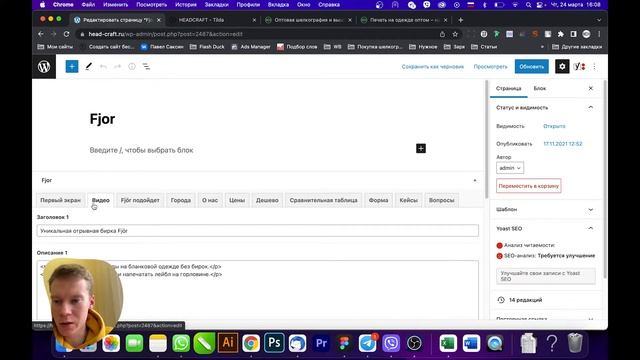Click the Заголовок 1 input field
640x360 pixels.
pyautogui.click(x=258, y=231)
